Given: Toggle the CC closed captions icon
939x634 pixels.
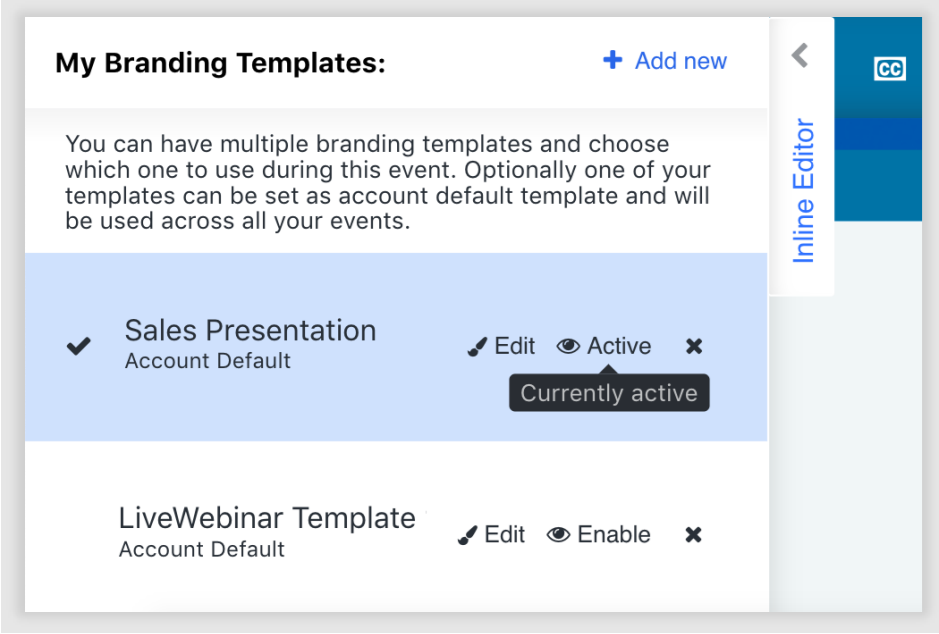Looking at the screenshot, I should point(889,68).
